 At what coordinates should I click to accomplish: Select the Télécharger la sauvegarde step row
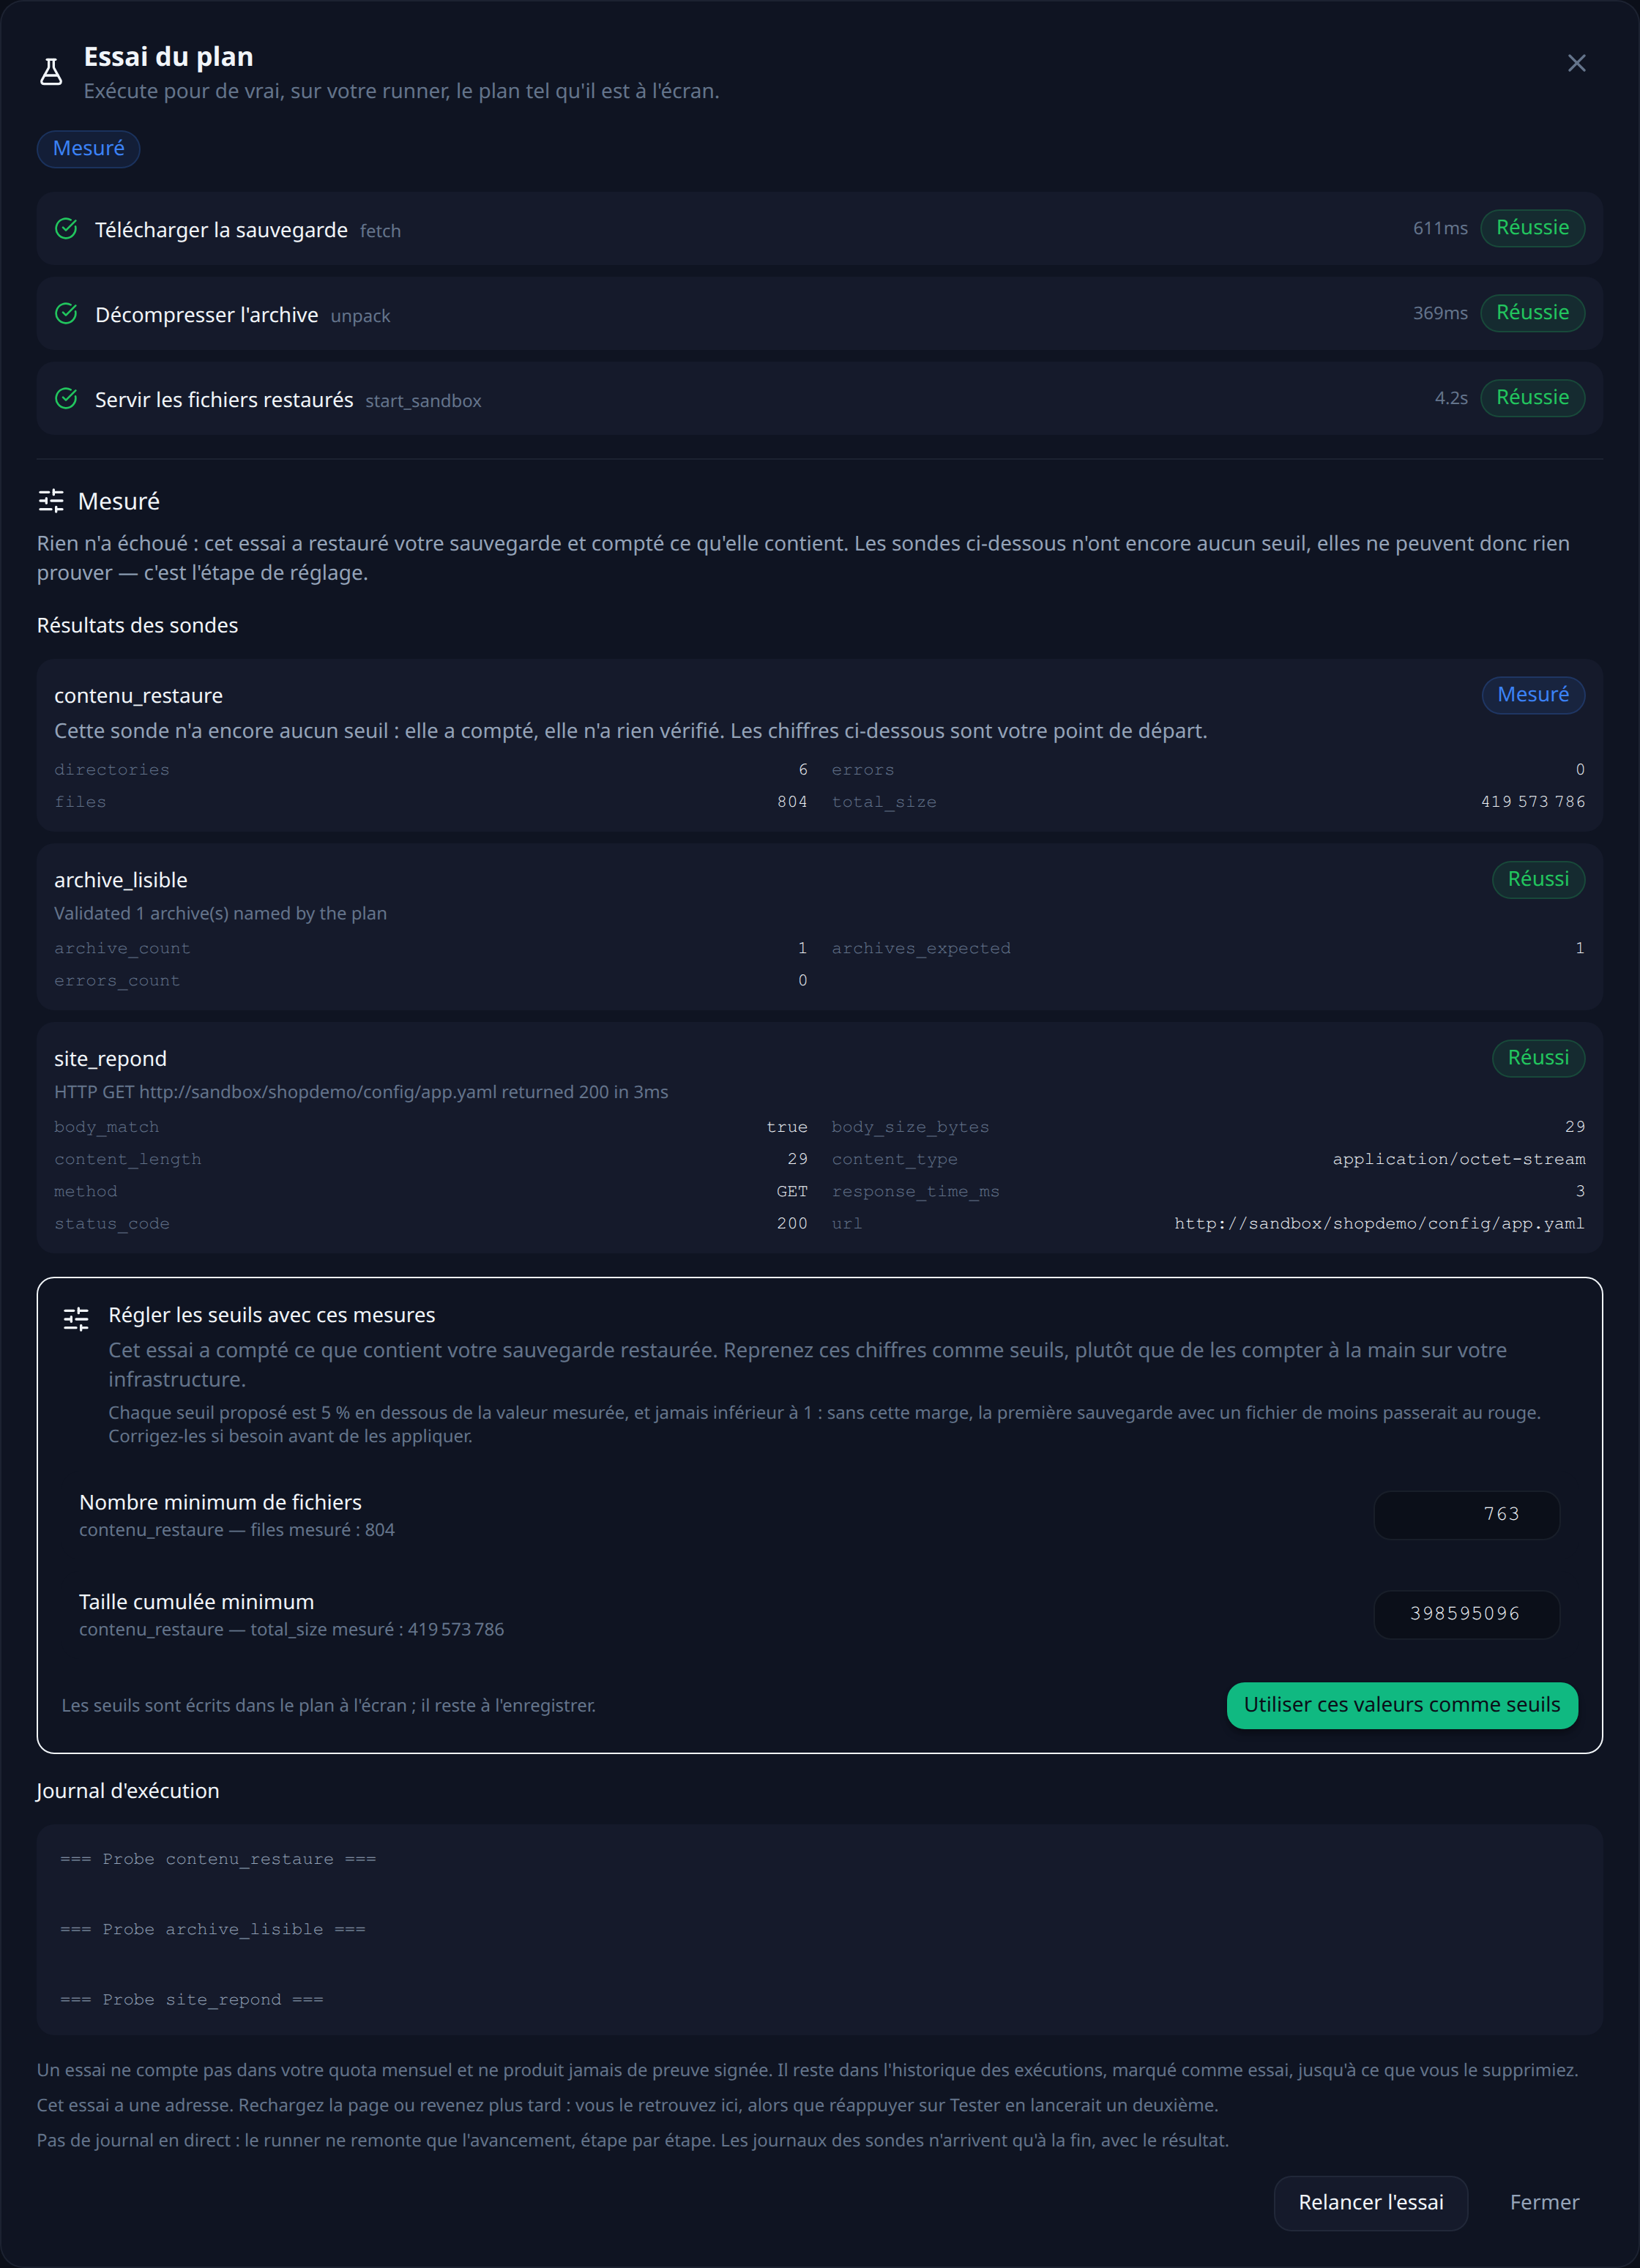click(820, 229)
